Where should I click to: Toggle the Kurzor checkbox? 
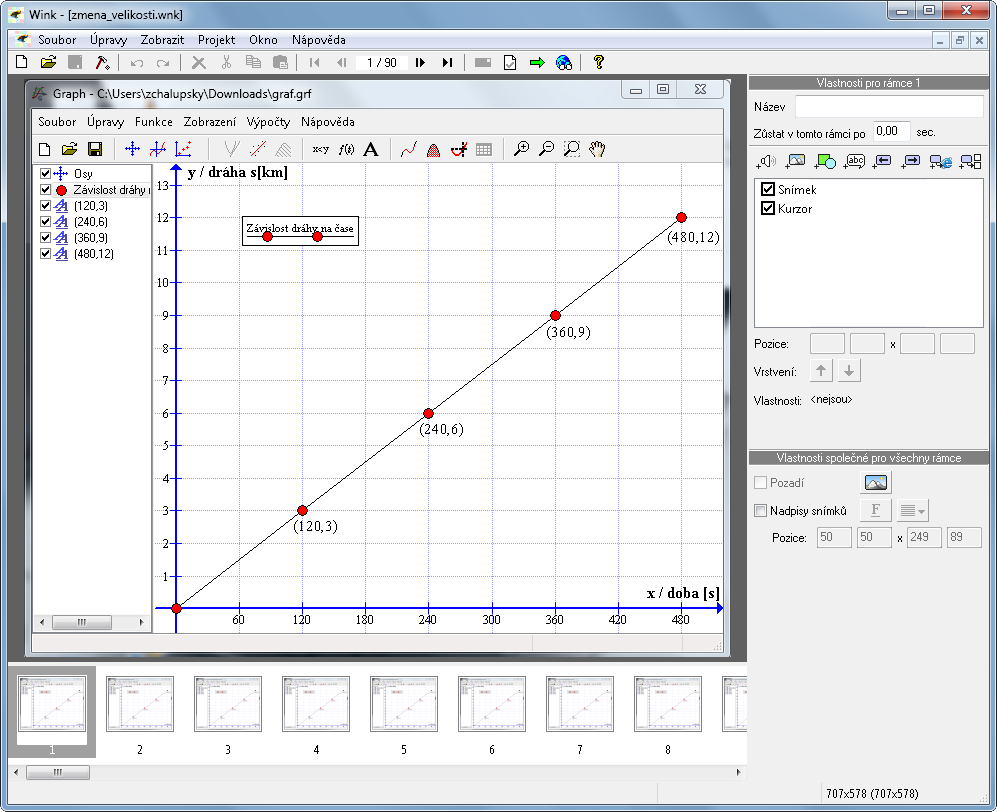(x=768, y=208)
